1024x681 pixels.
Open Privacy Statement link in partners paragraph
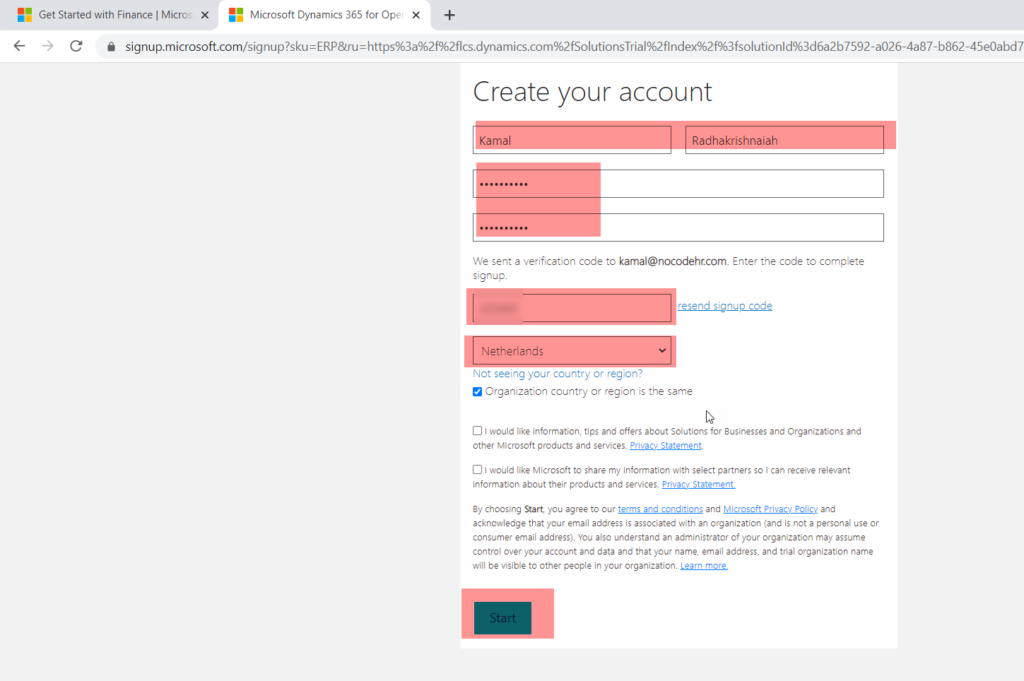[698, 484]
